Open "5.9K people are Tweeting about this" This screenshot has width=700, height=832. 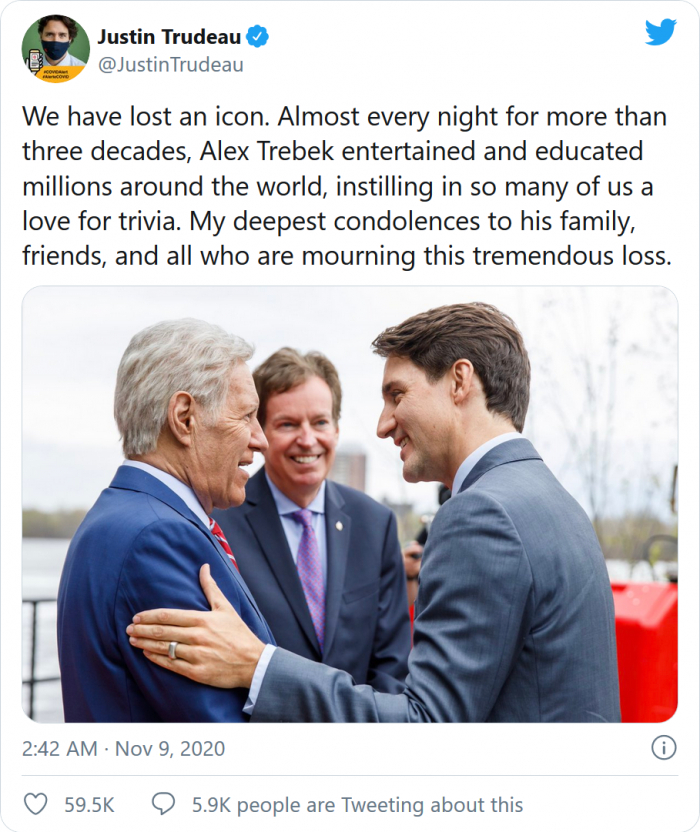tap(357, 804)
